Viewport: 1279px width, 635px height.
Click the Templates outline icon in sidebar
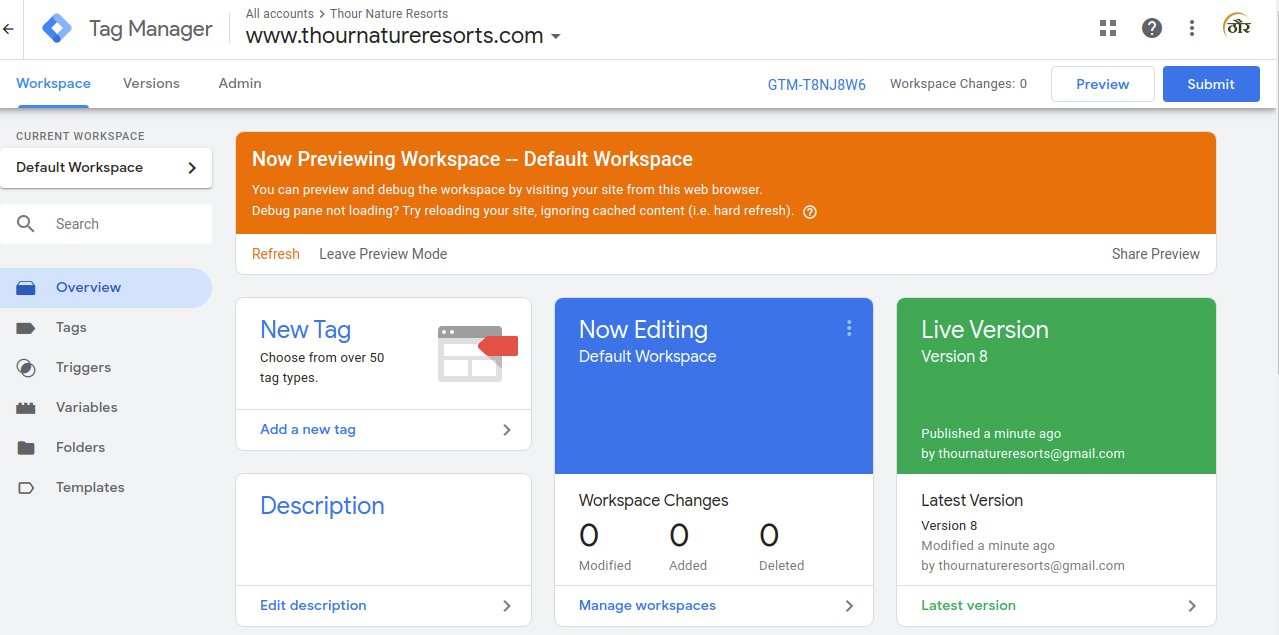pos(26,488)
